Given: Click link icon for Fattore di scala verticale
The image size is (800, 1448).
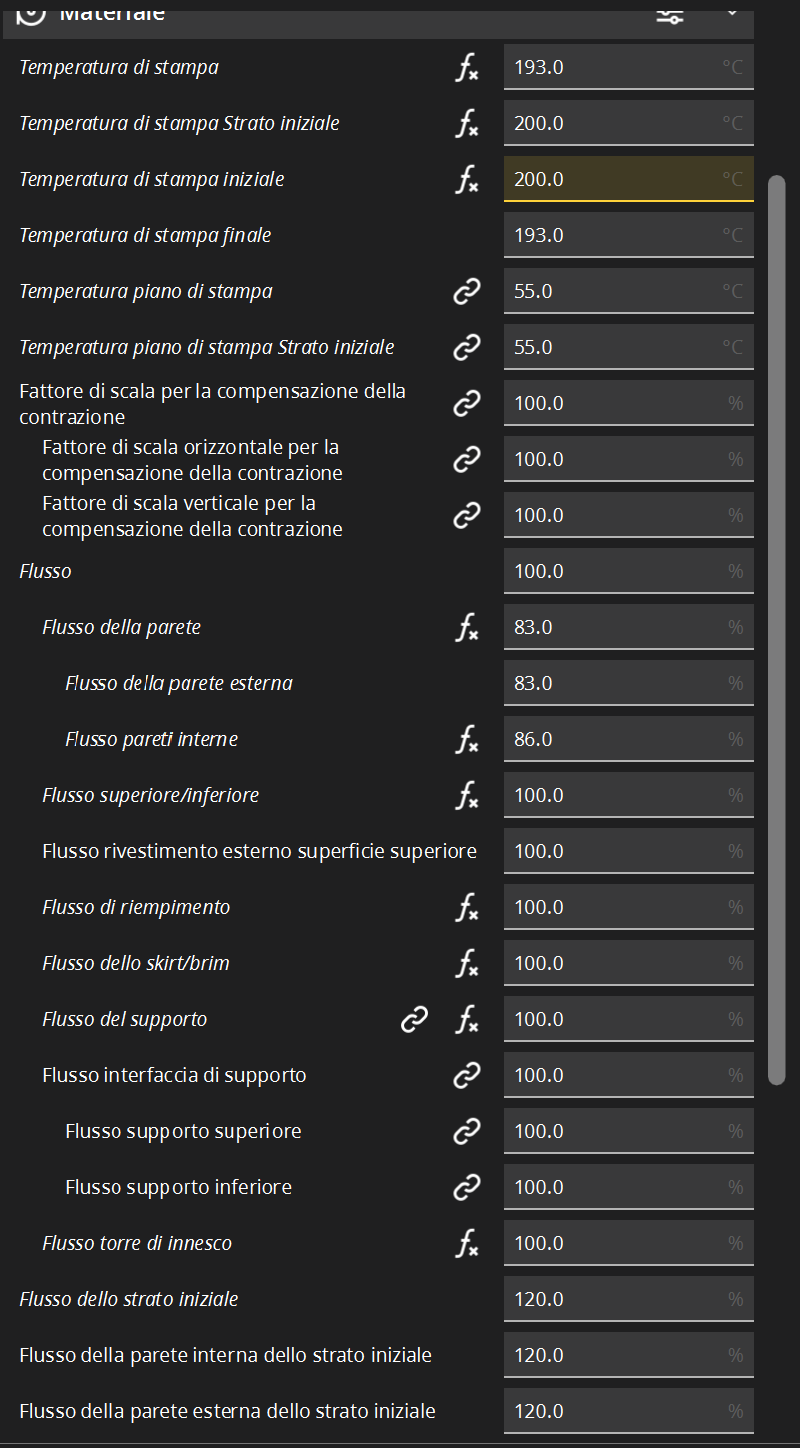Looking at the screenshot, I should pos(466,516).
